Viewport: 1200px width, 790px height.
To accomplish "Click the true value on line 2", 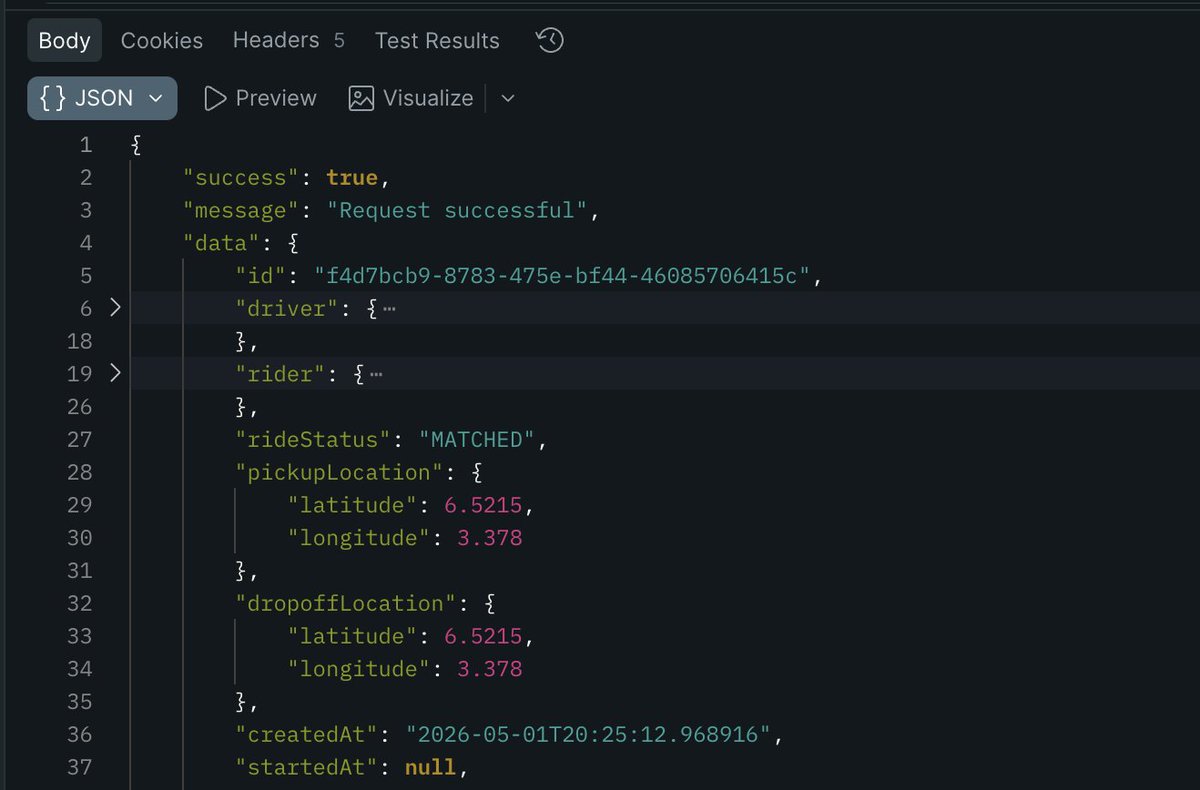I will click(x=352, y=178).
